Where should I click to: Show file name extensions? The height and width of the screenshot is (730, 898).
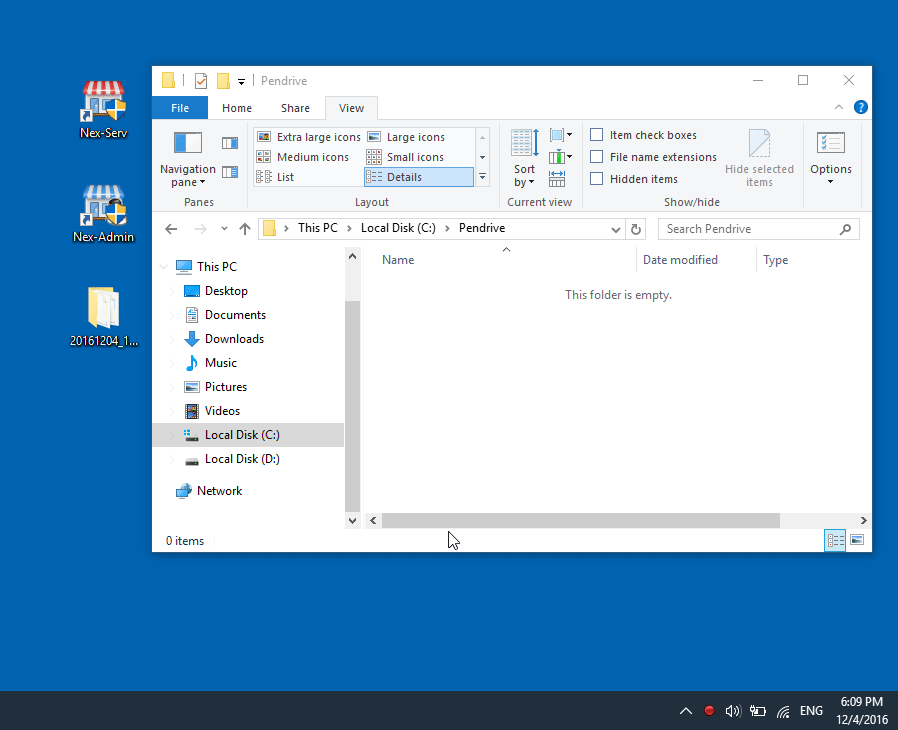(x=598, y=157)
